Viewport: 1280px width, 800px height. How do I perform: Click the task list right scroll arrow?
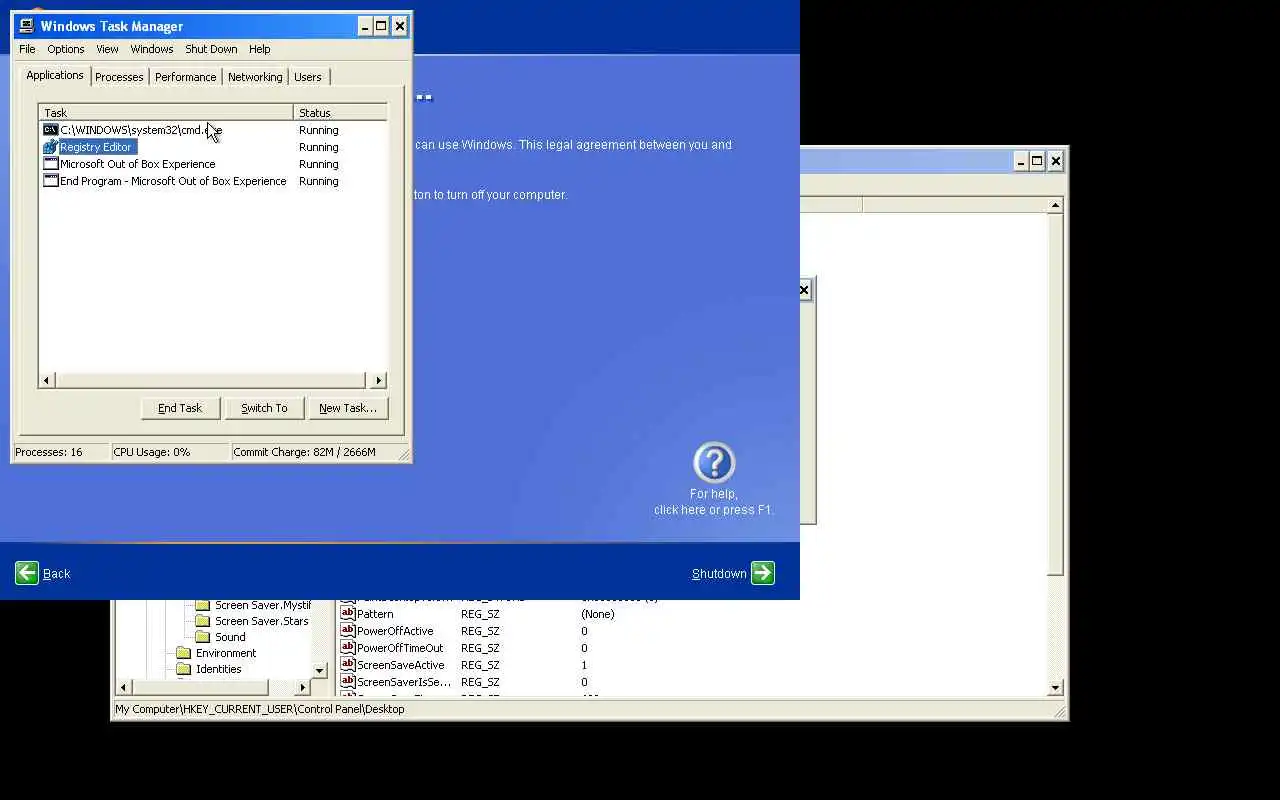point(378,380)
